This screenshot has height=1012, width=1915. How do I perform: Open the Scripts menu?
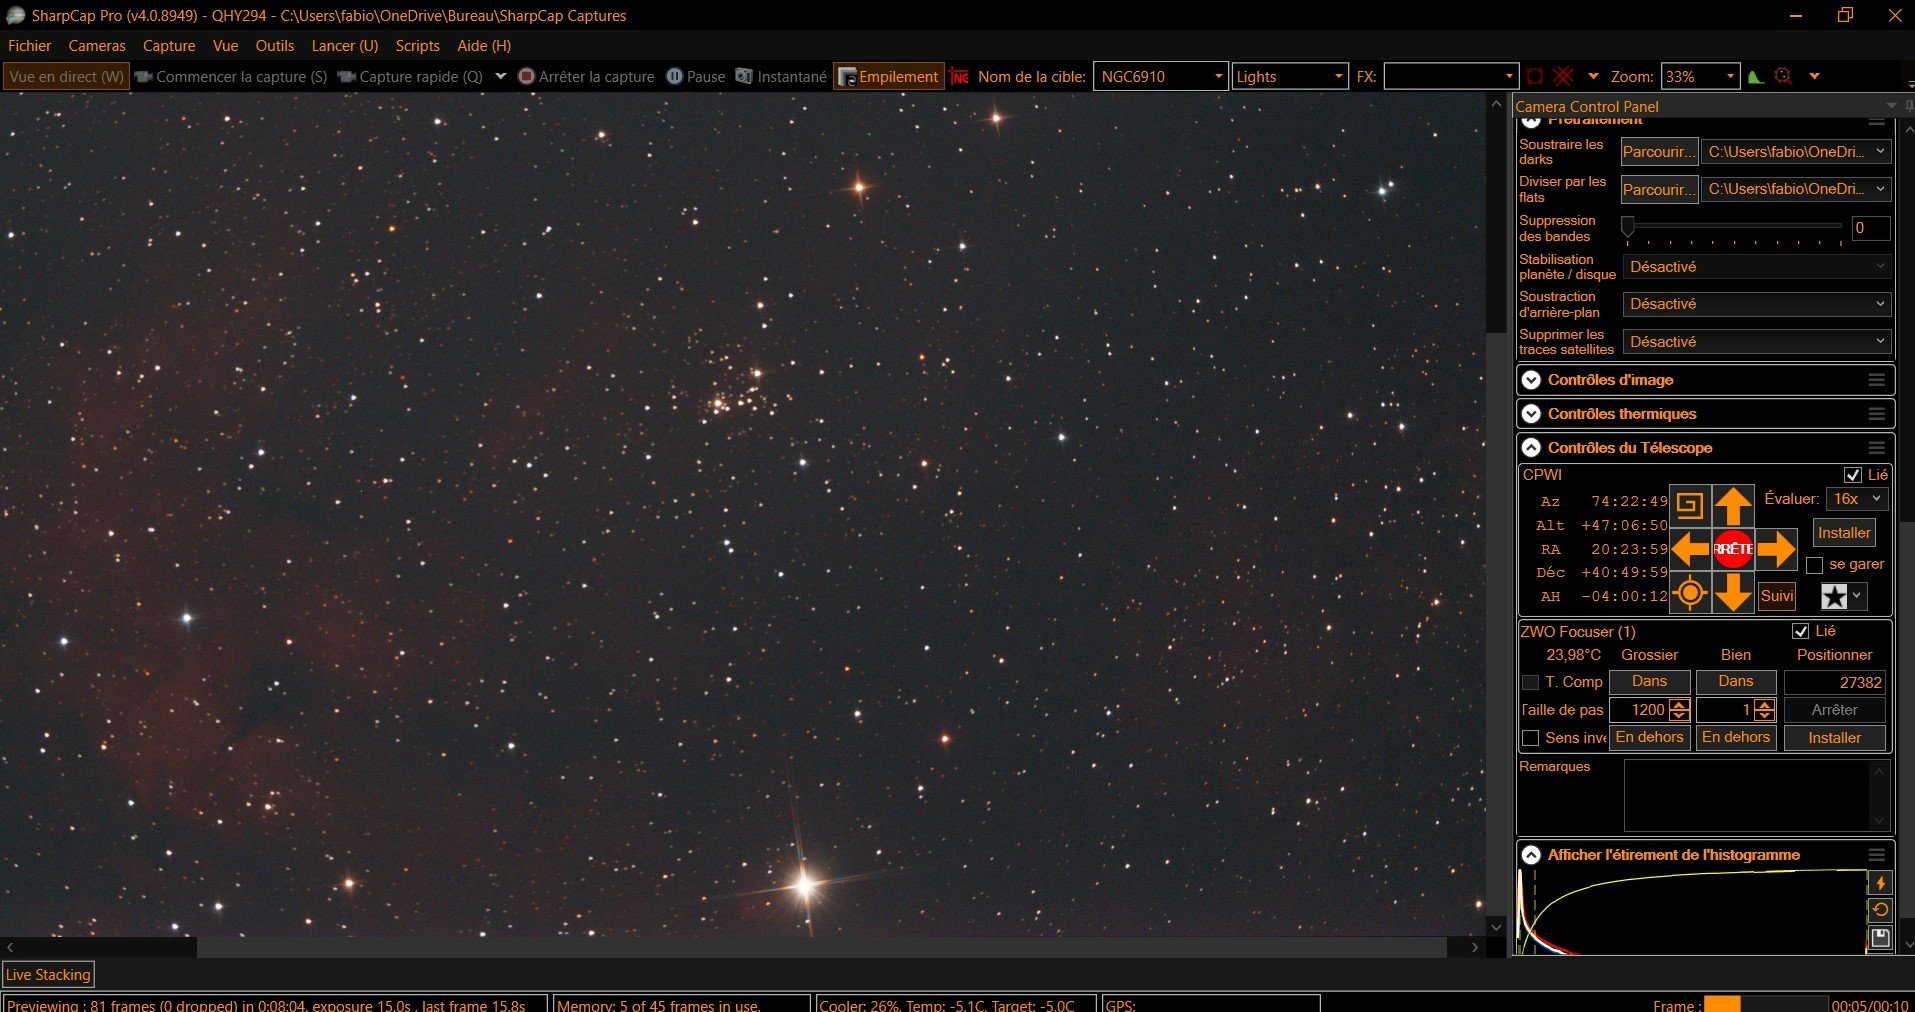(x=417, y=46)
